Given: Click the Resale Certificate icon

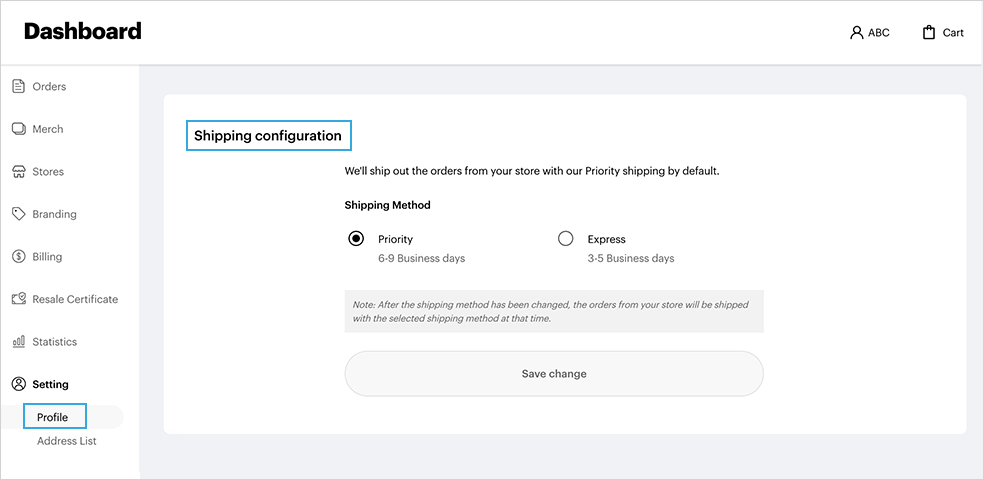Looking at the screenshot, I should pyautogui.click(x=18, y=299).
